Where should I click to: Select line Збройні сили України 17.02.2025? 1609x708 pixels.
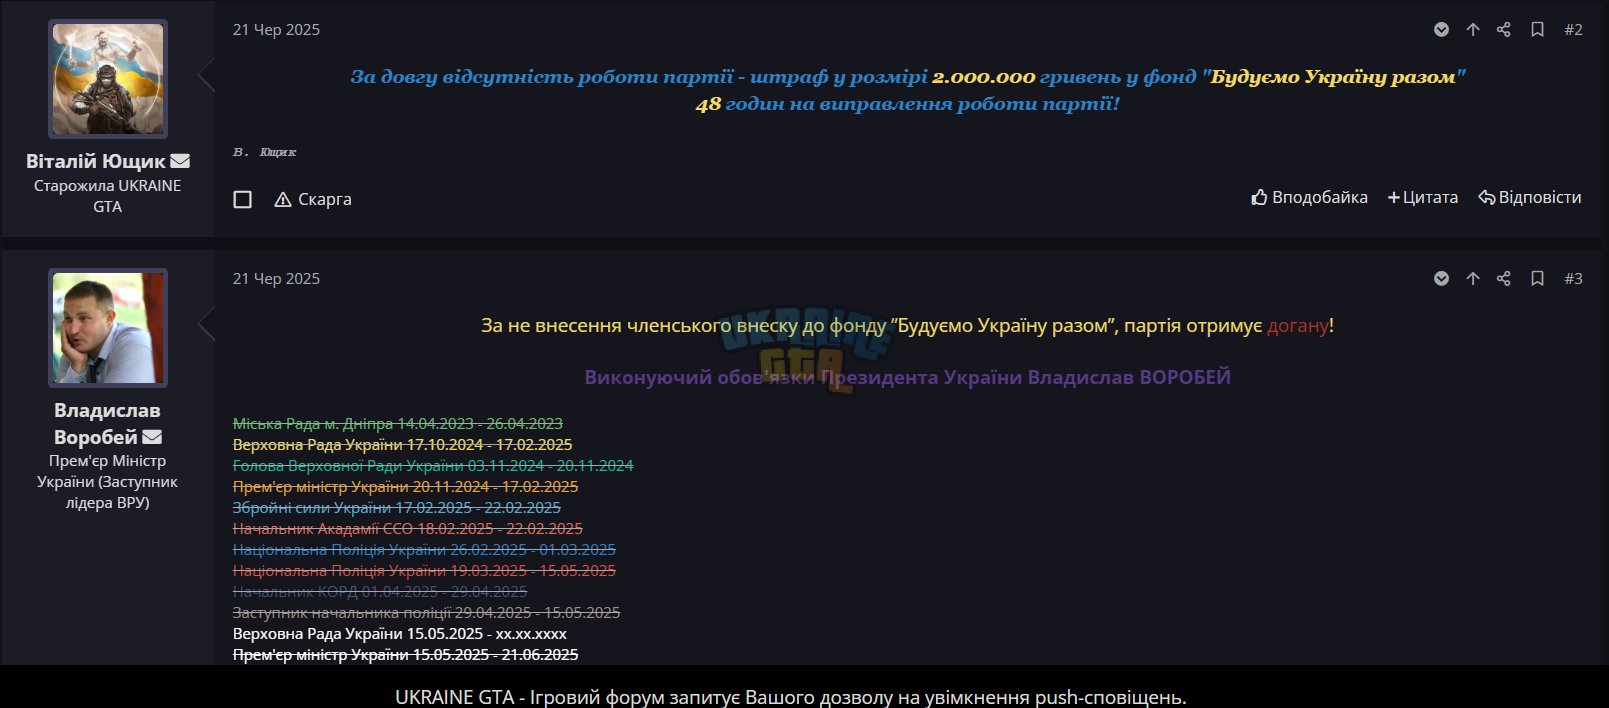click(x=397, y=508)
